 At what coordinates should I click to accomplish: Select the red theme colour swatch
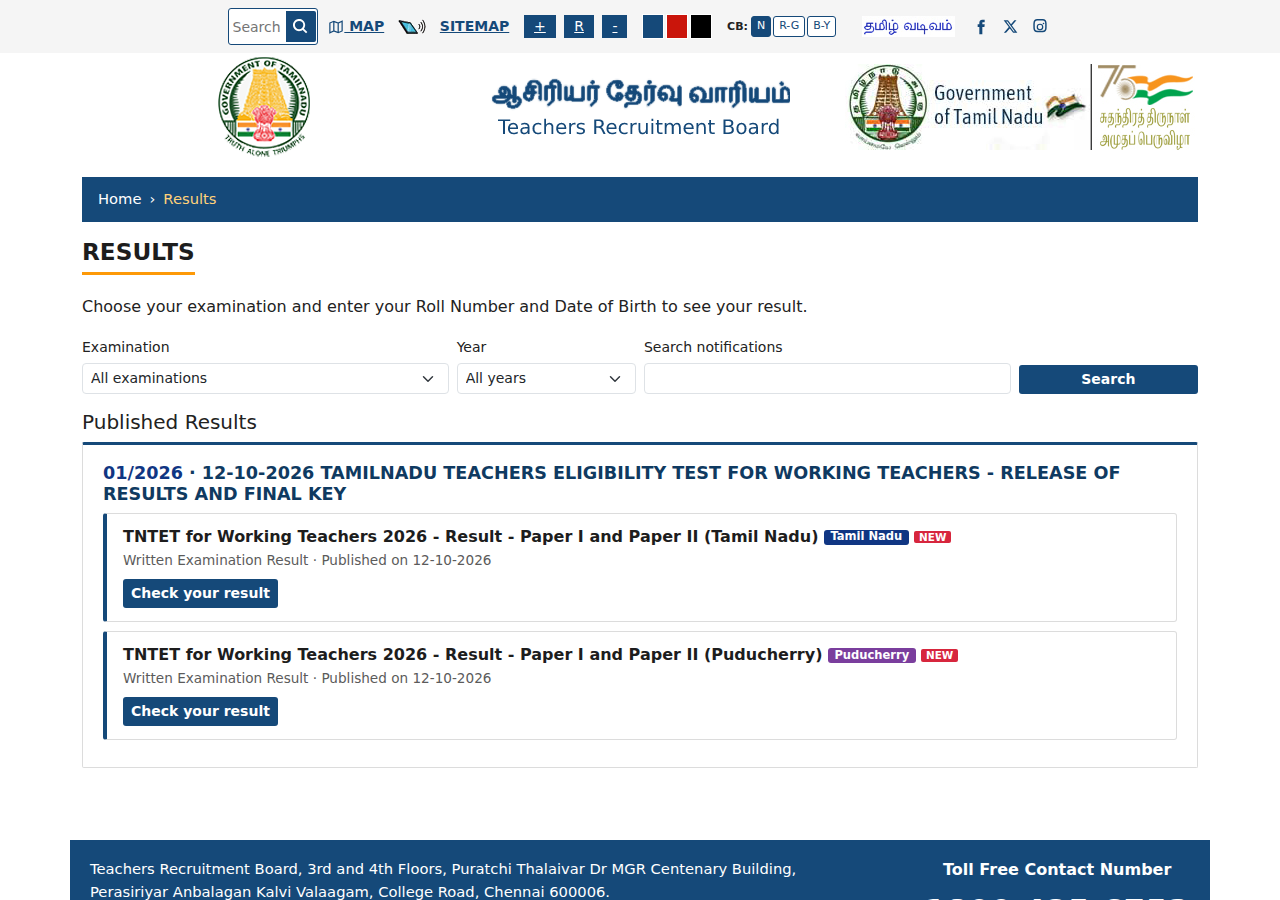pyautogui.click(x=677, y=27)
